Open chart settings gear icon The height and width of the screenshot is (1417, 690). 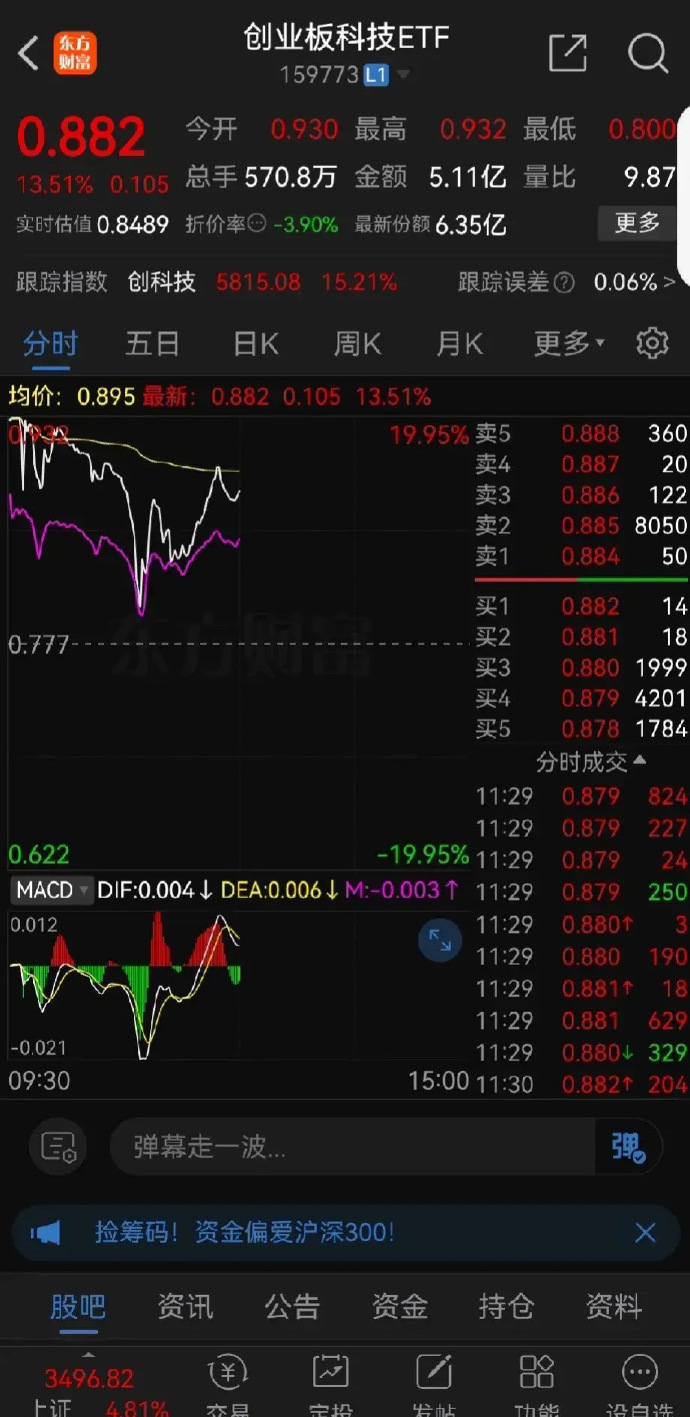coord(652,343)
